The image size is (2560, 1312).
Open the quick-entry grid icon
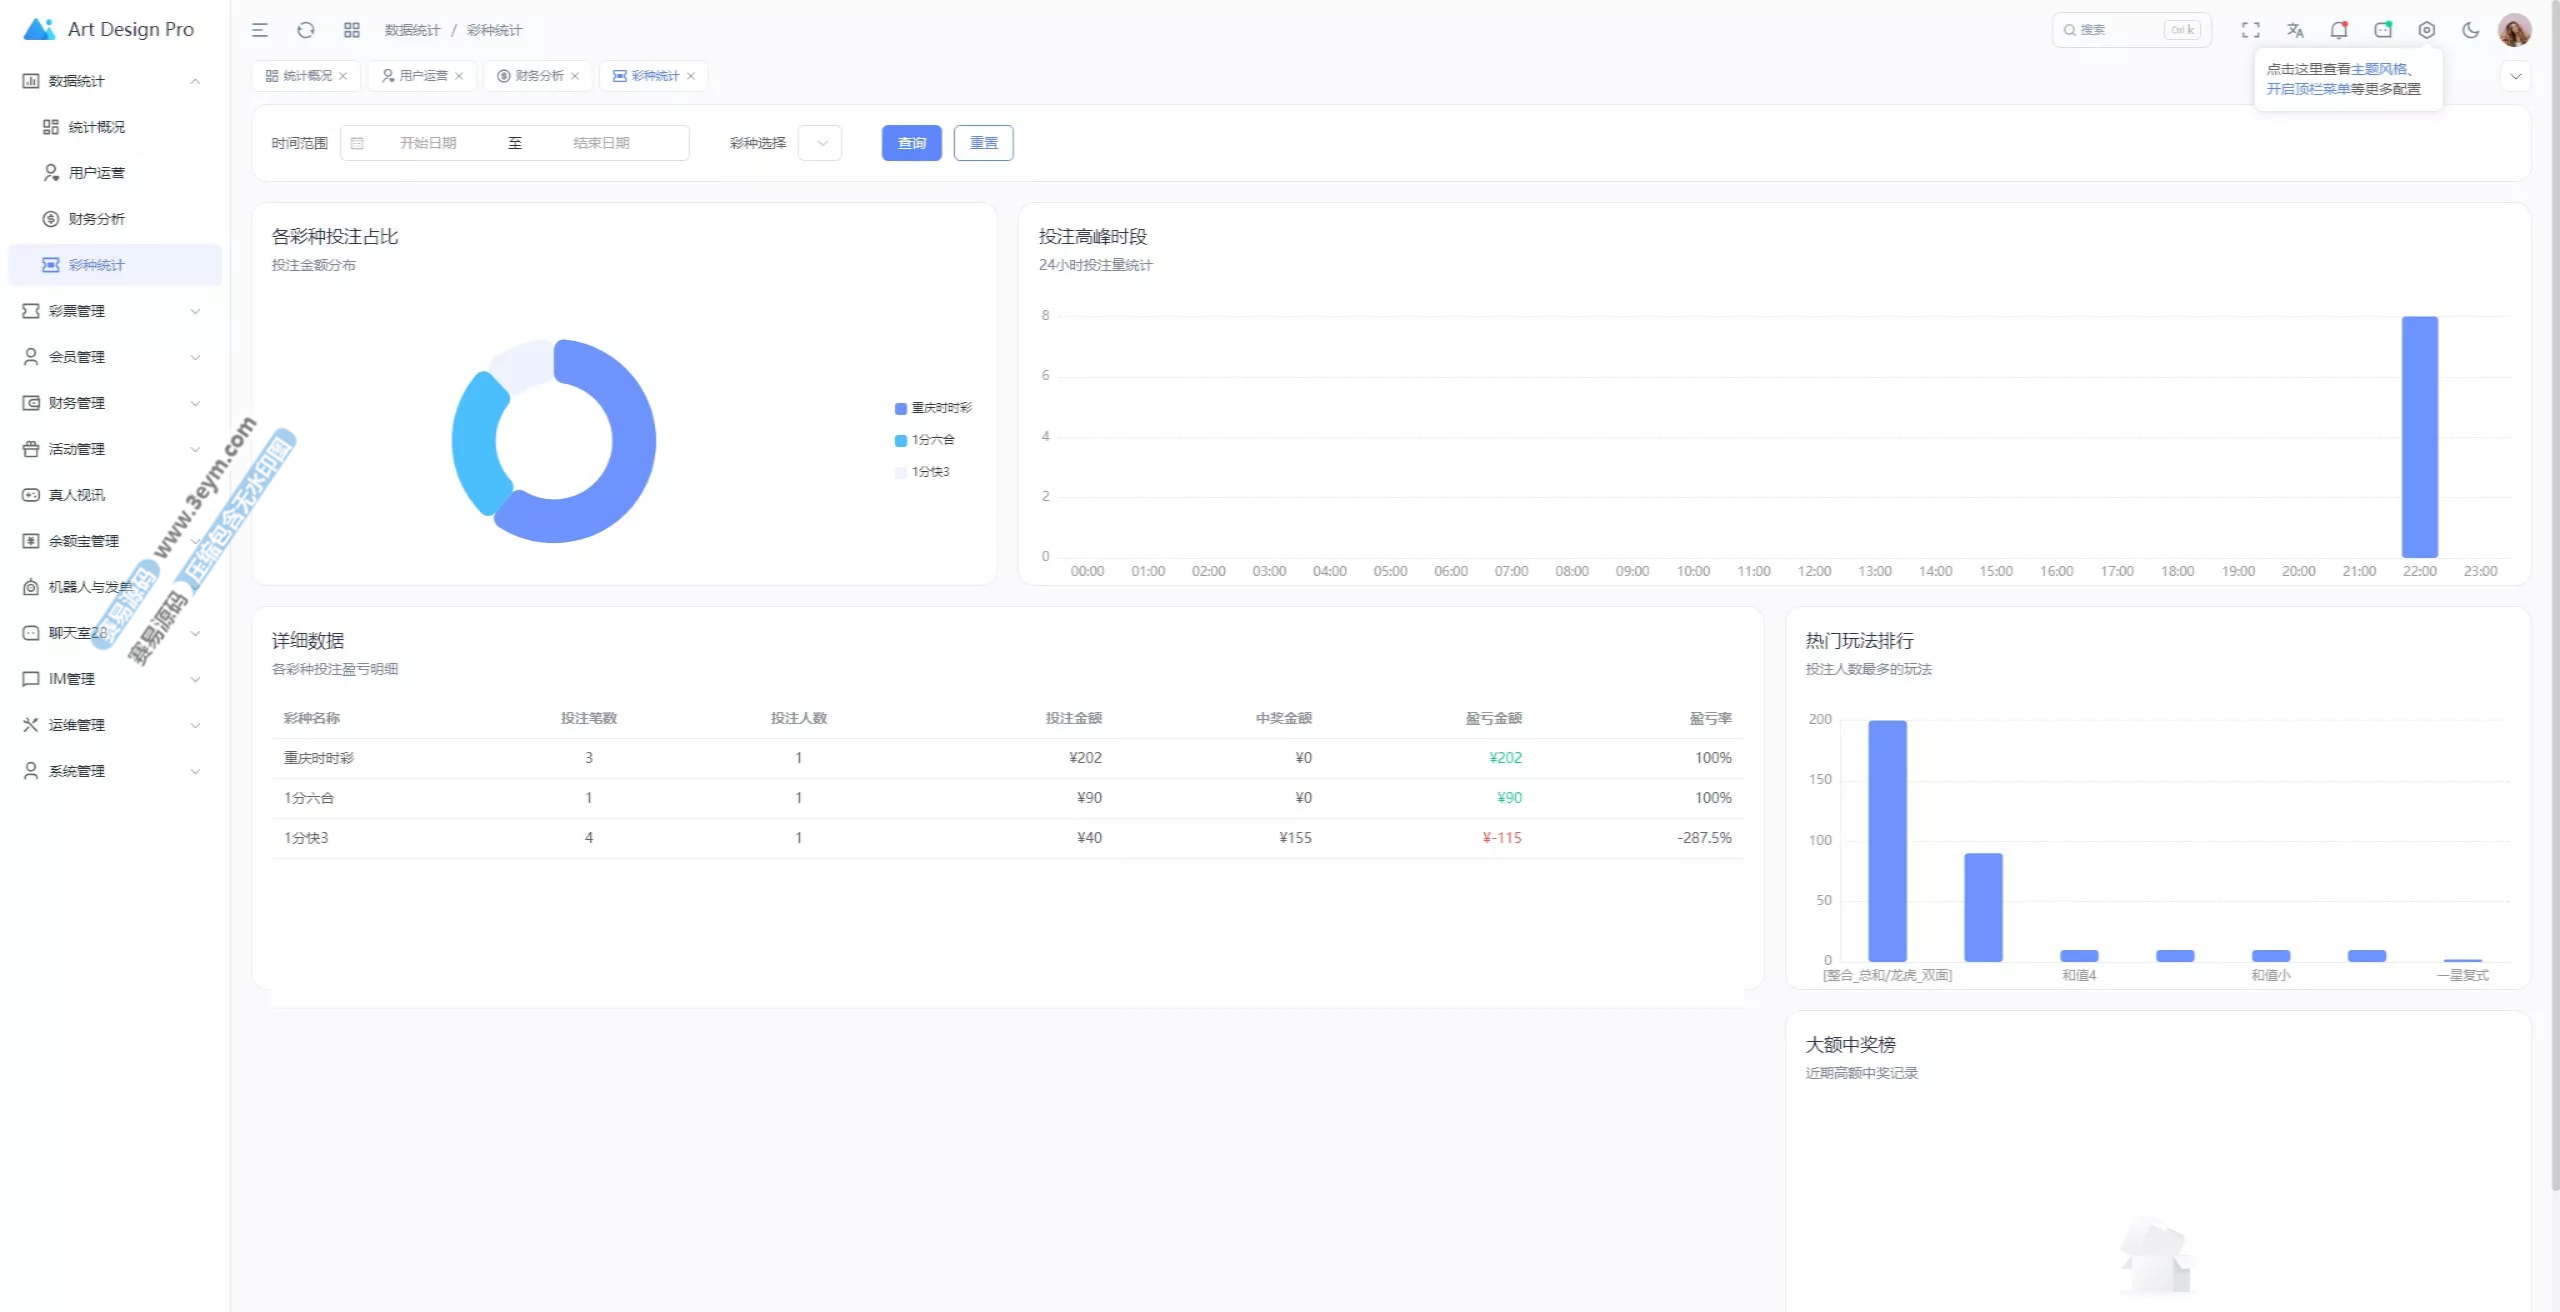tap(352, 30)
